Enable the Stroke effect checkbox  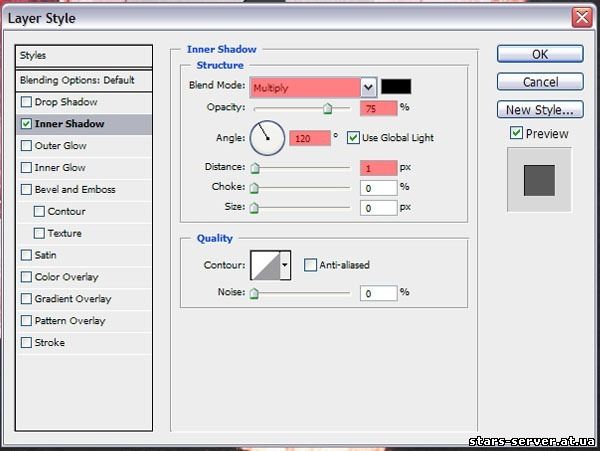(26, 343)
